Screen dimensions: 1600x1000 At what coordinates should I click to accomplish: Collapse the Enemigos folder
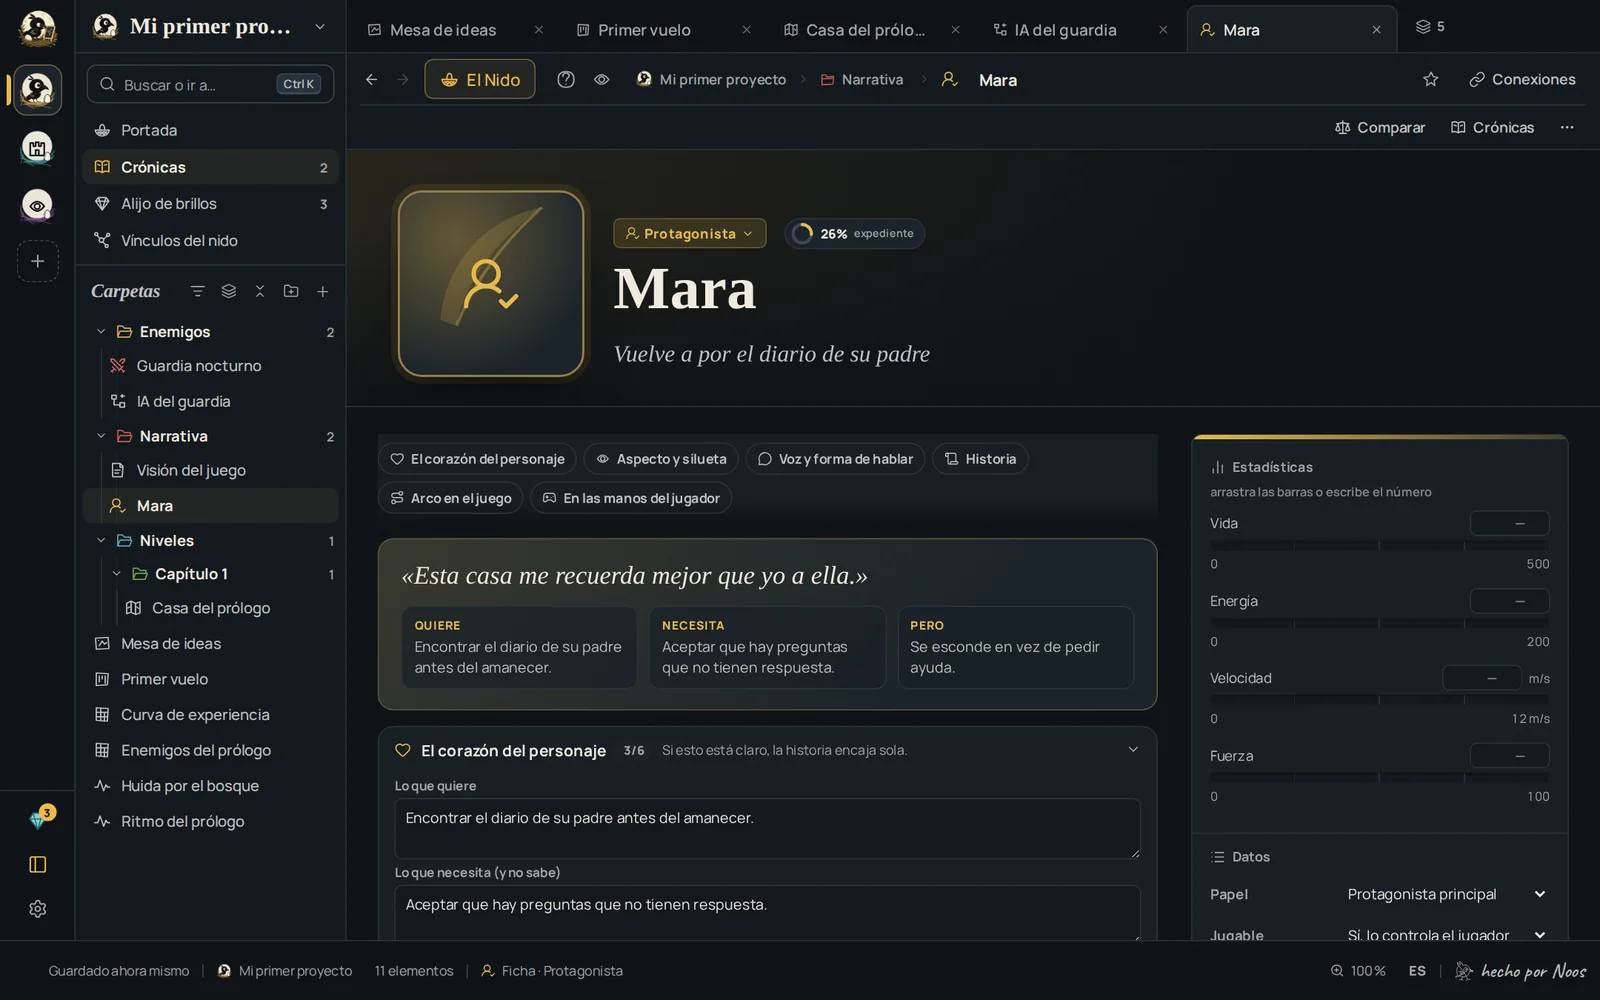tap(101, 331)
